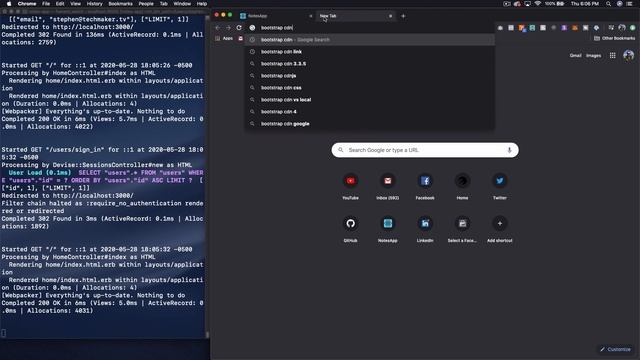Reload the current Chrome page
The image size is (640, 360).
click(239, 28)
